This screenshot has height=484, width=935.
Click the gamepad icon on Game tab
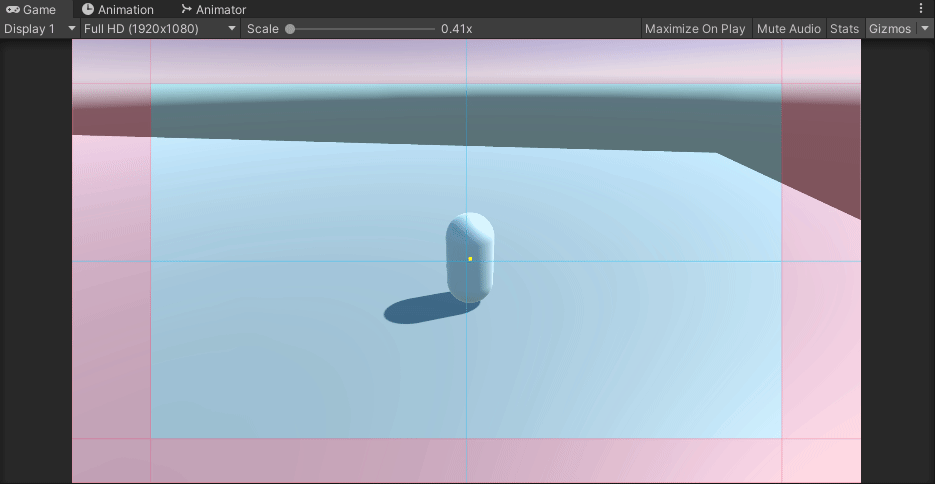tap(13, 10)
